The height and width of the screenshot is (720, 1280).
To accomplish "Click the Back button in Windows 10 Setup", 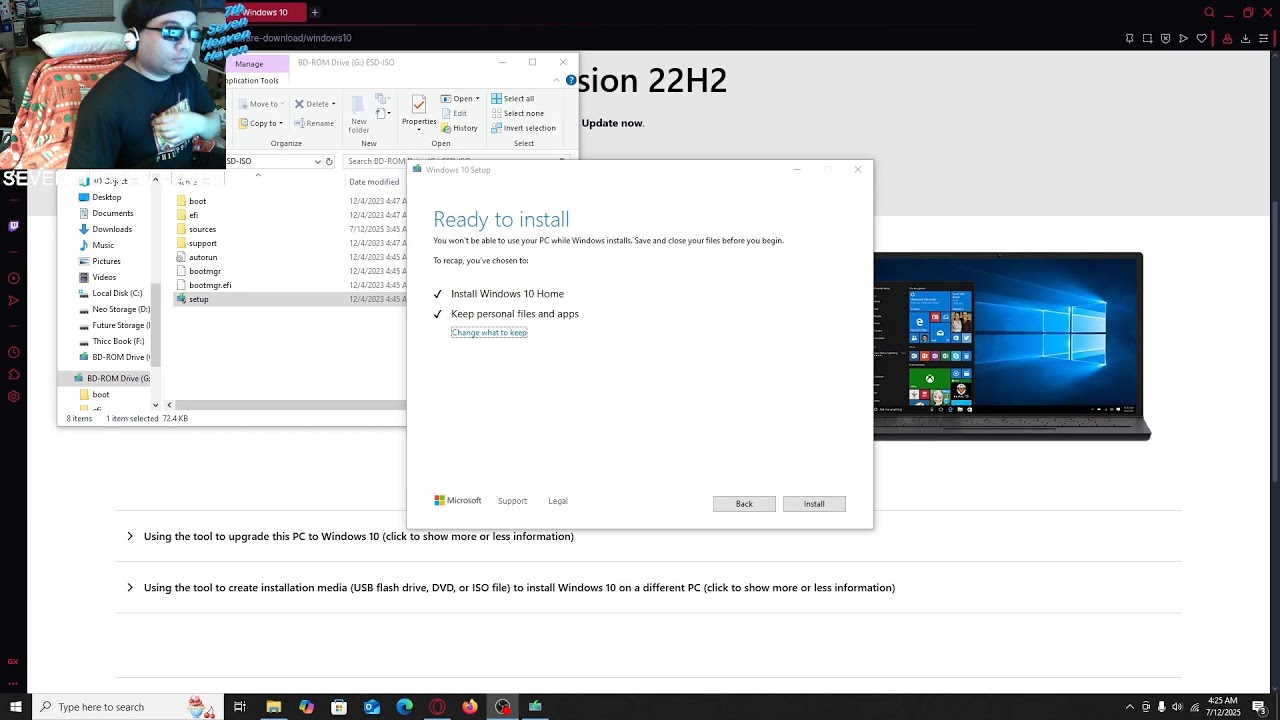I will (x=744, y=504).
